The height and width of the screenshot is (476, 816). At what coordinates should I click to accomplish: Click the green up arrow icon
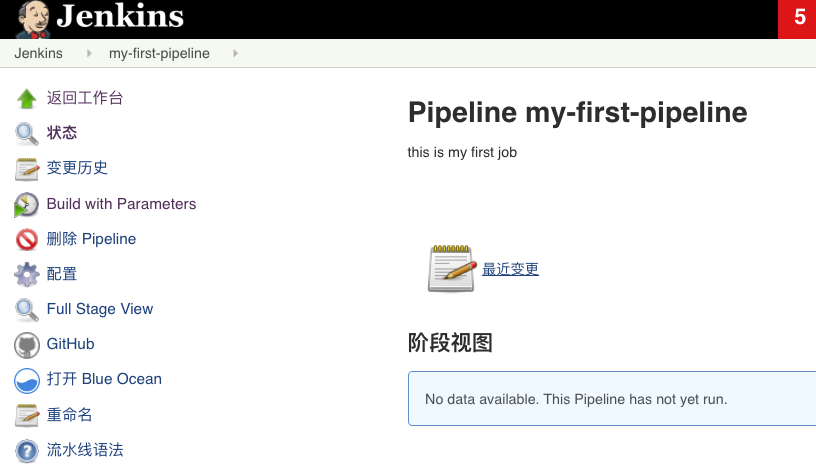(27, 98)
